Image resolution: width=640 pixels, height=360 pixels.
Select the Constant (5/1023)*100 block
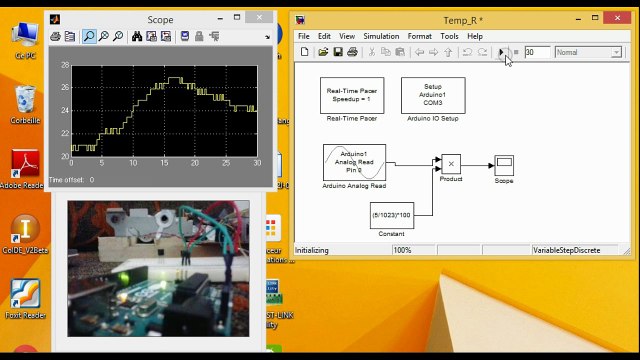point(392,215)
